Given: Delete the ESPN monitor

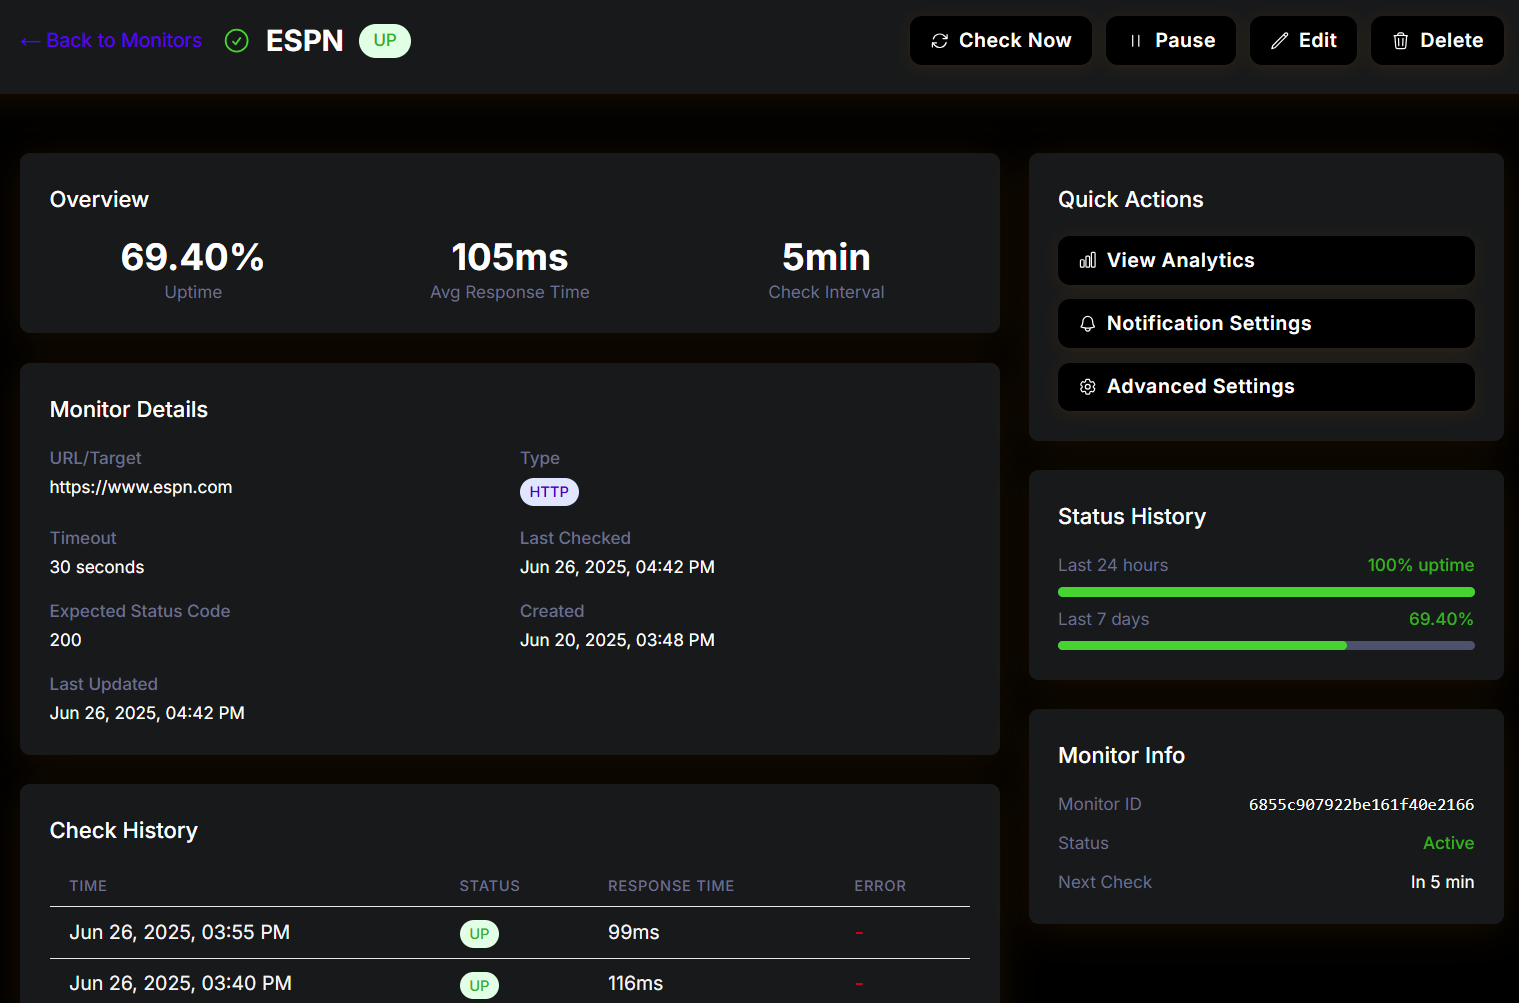Looking at the screenshot, I should (1437, 41).
